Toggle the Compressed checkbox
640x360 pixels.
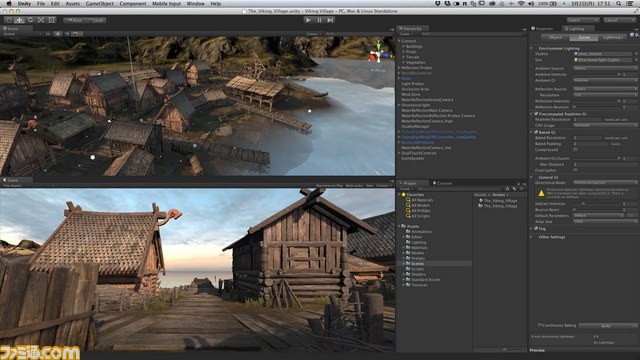575,150
